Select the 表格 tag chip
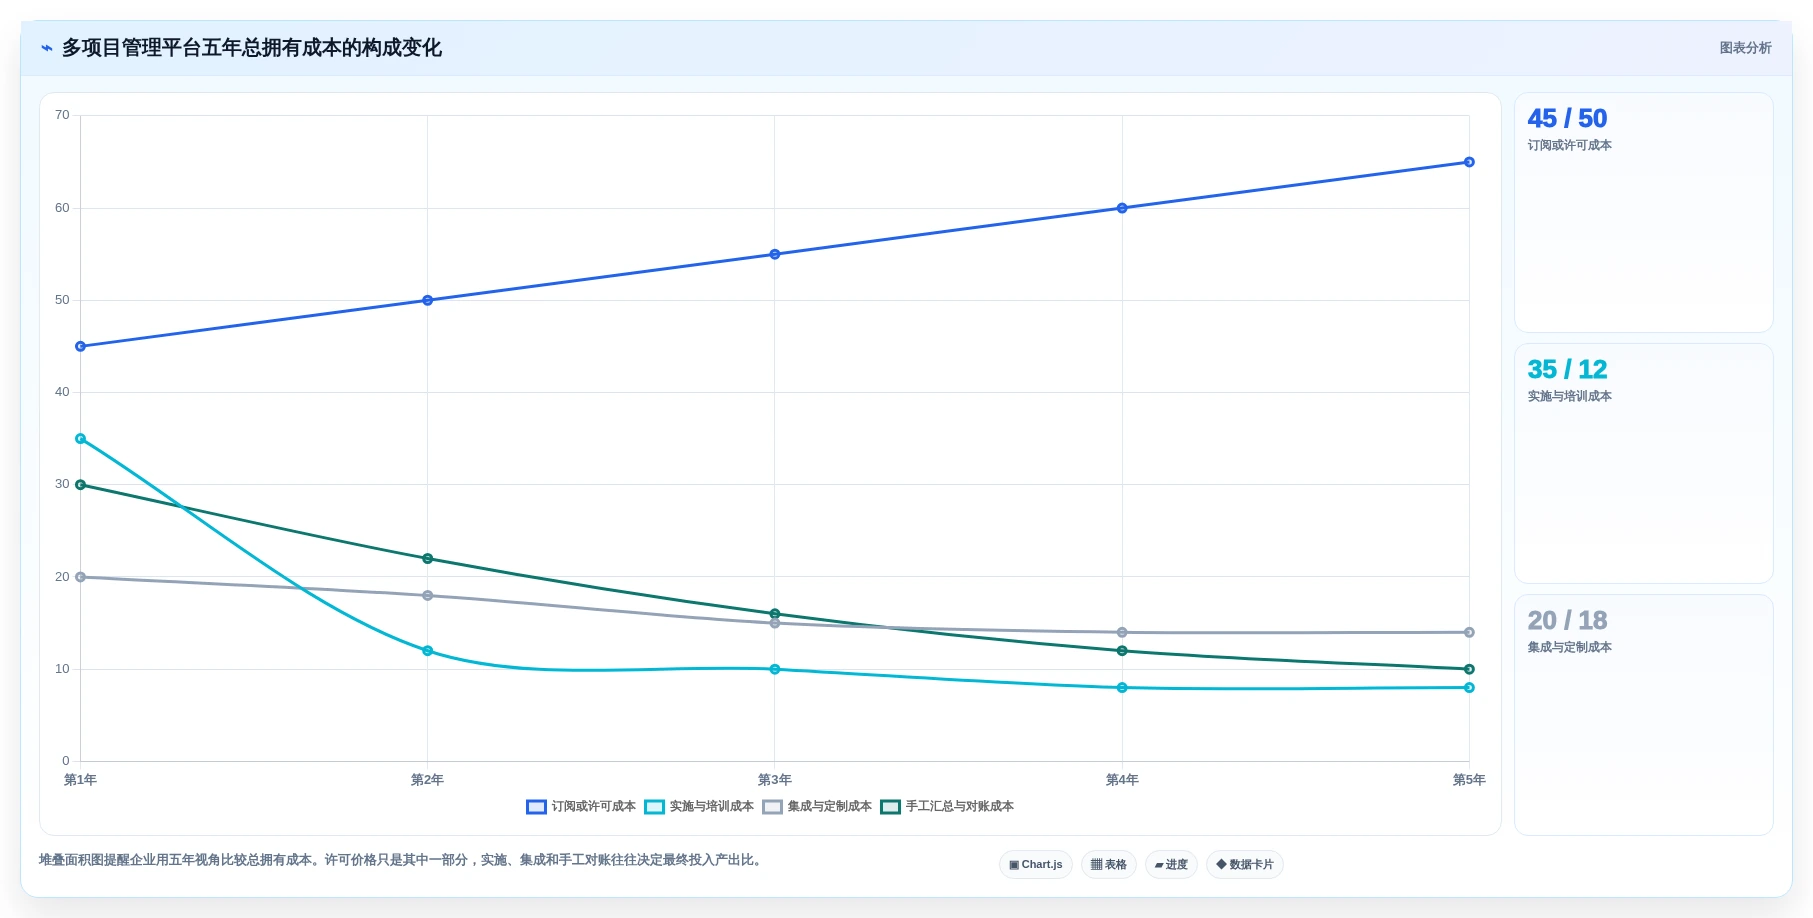 pyautogui.click(x=1108, y=865)
